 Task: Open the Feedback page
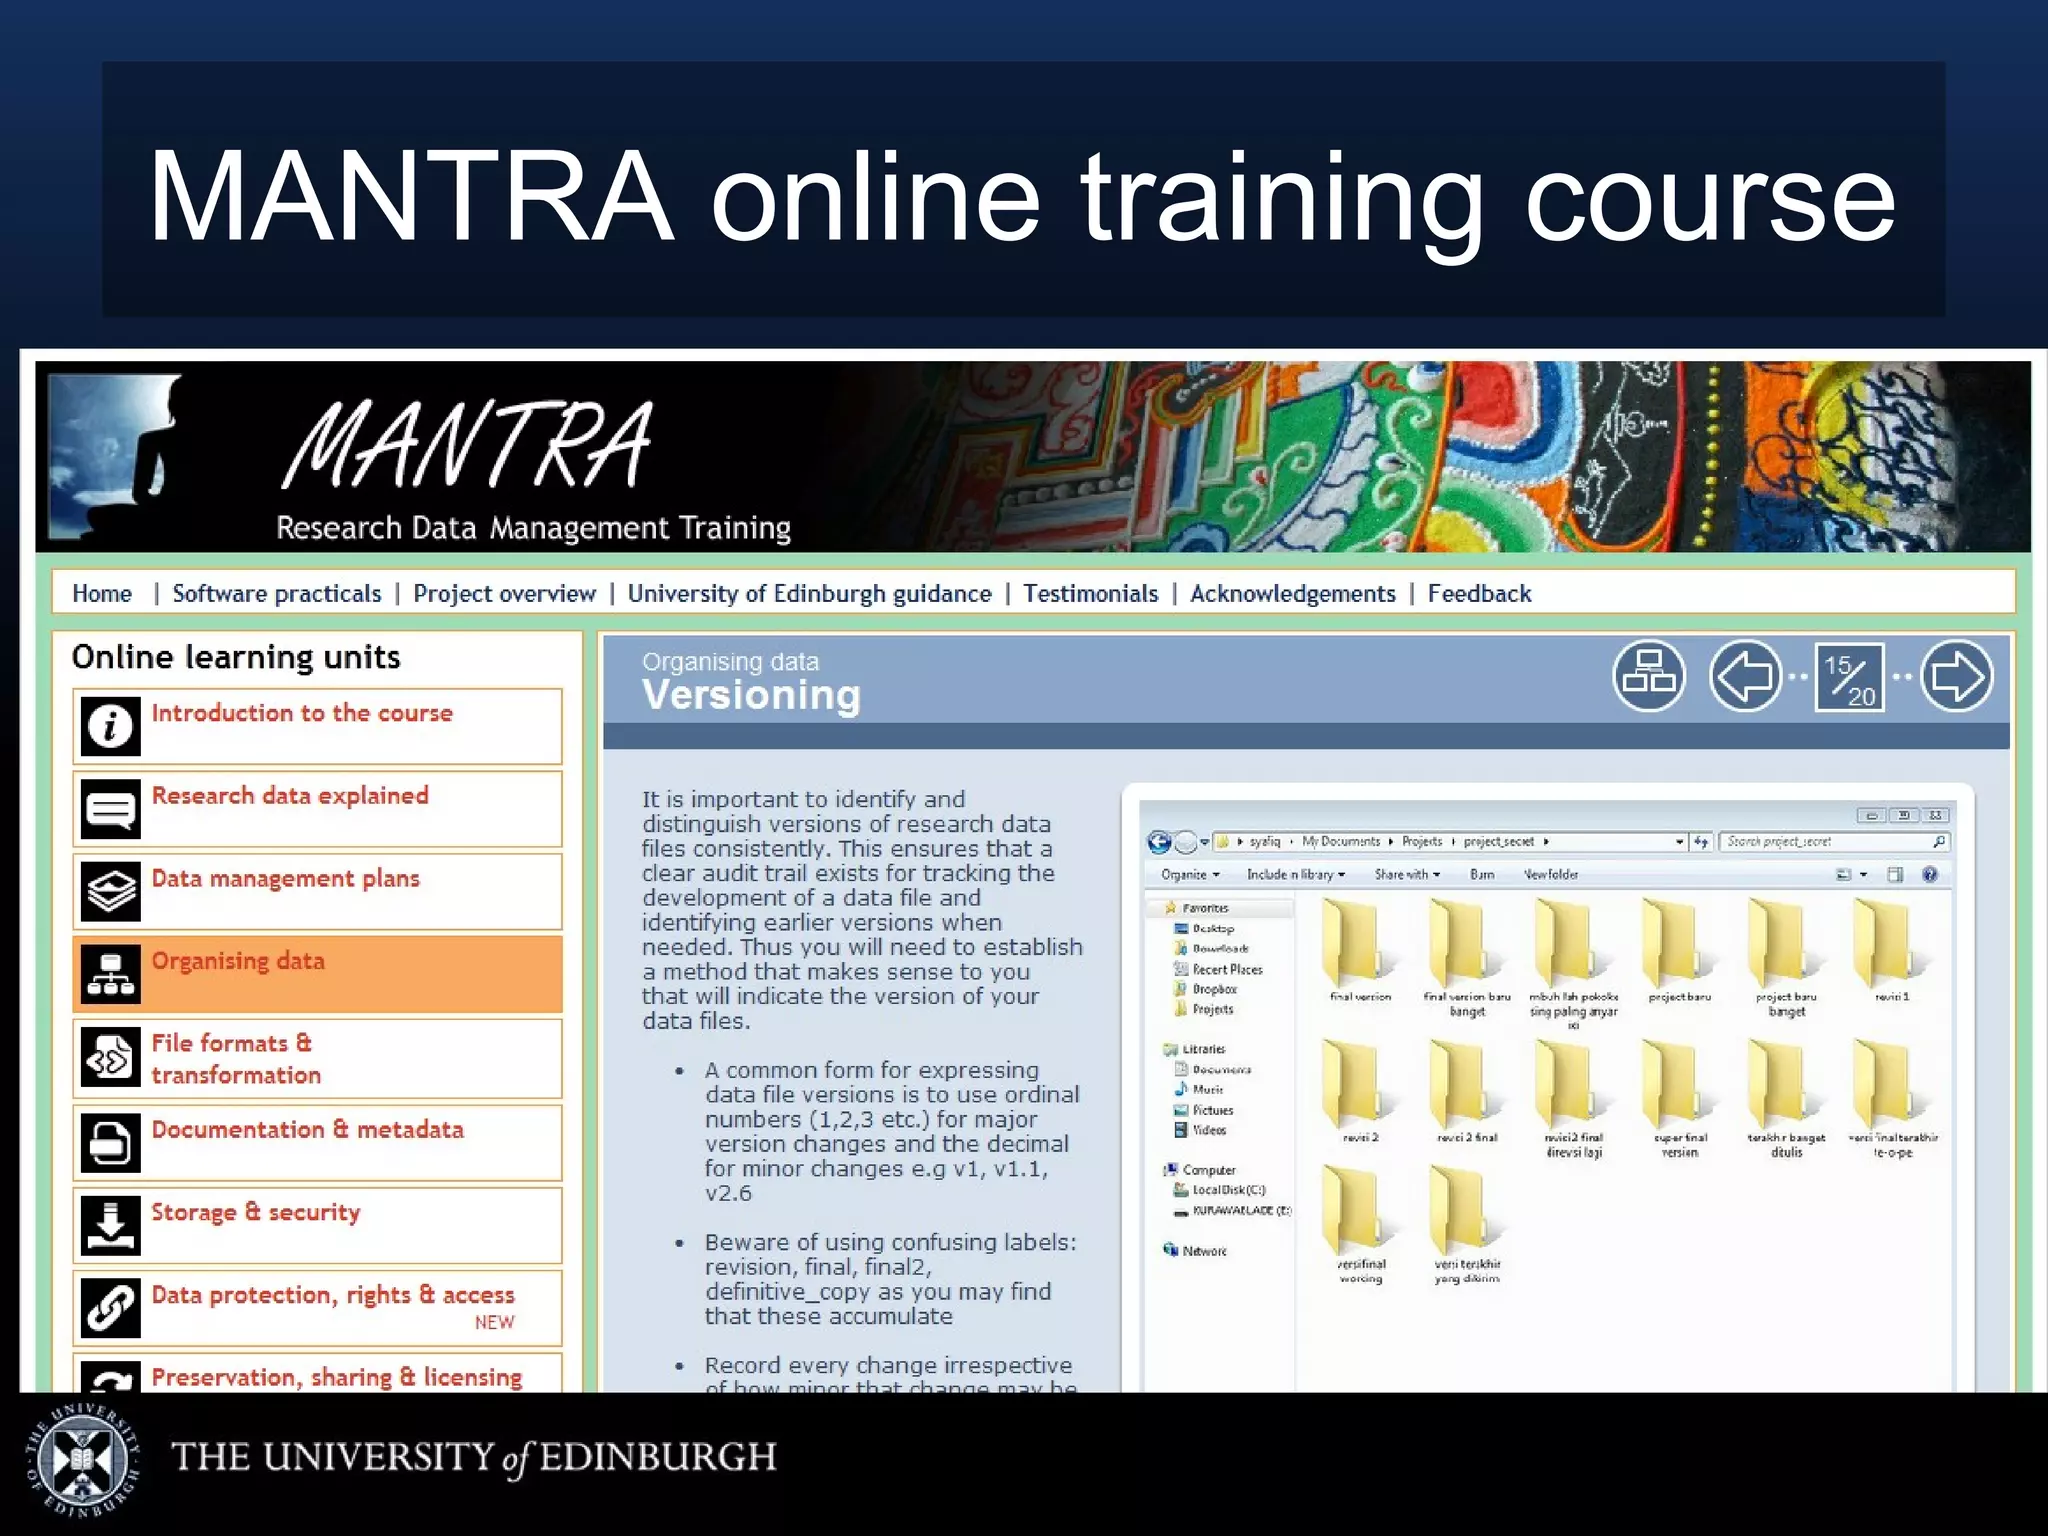click(1480, 594)
